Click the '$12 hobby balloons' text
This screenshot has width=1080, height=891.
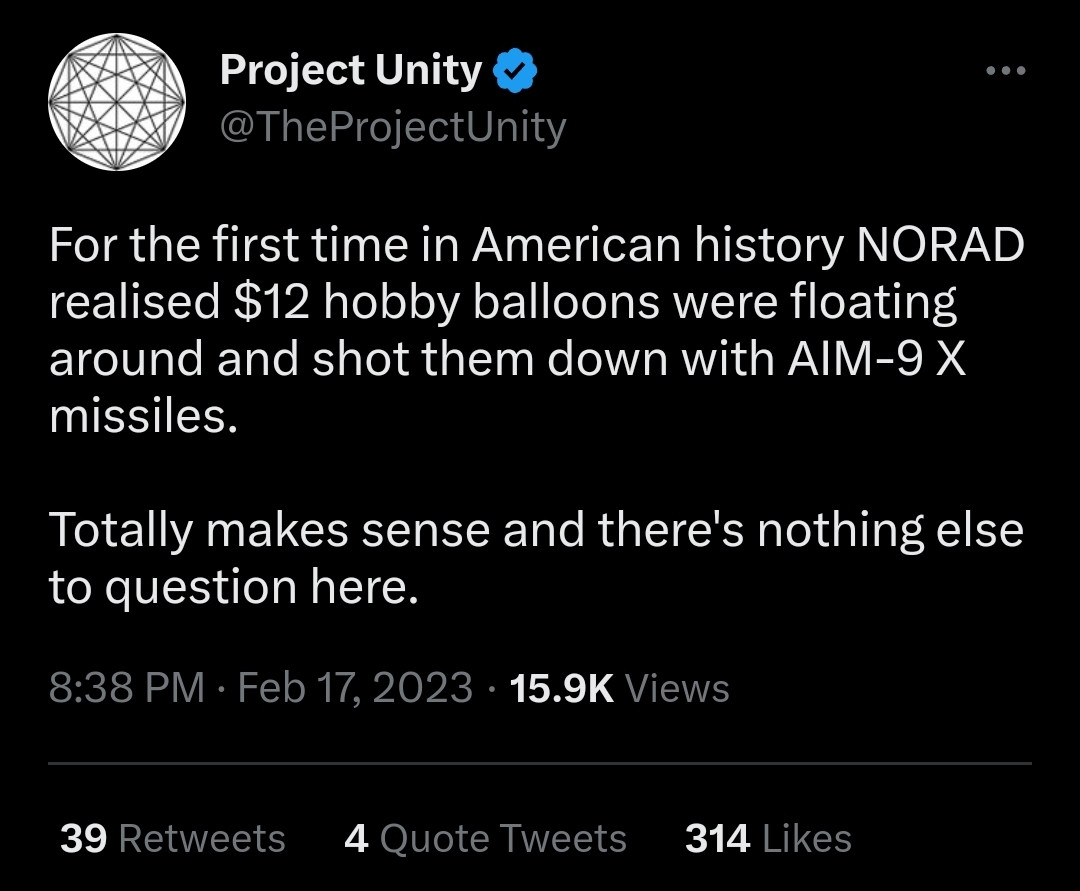click(447, 302)
